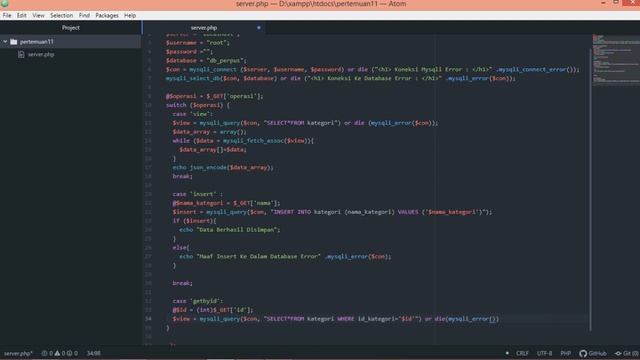Open the Edit menu

[x=22, y=16]
